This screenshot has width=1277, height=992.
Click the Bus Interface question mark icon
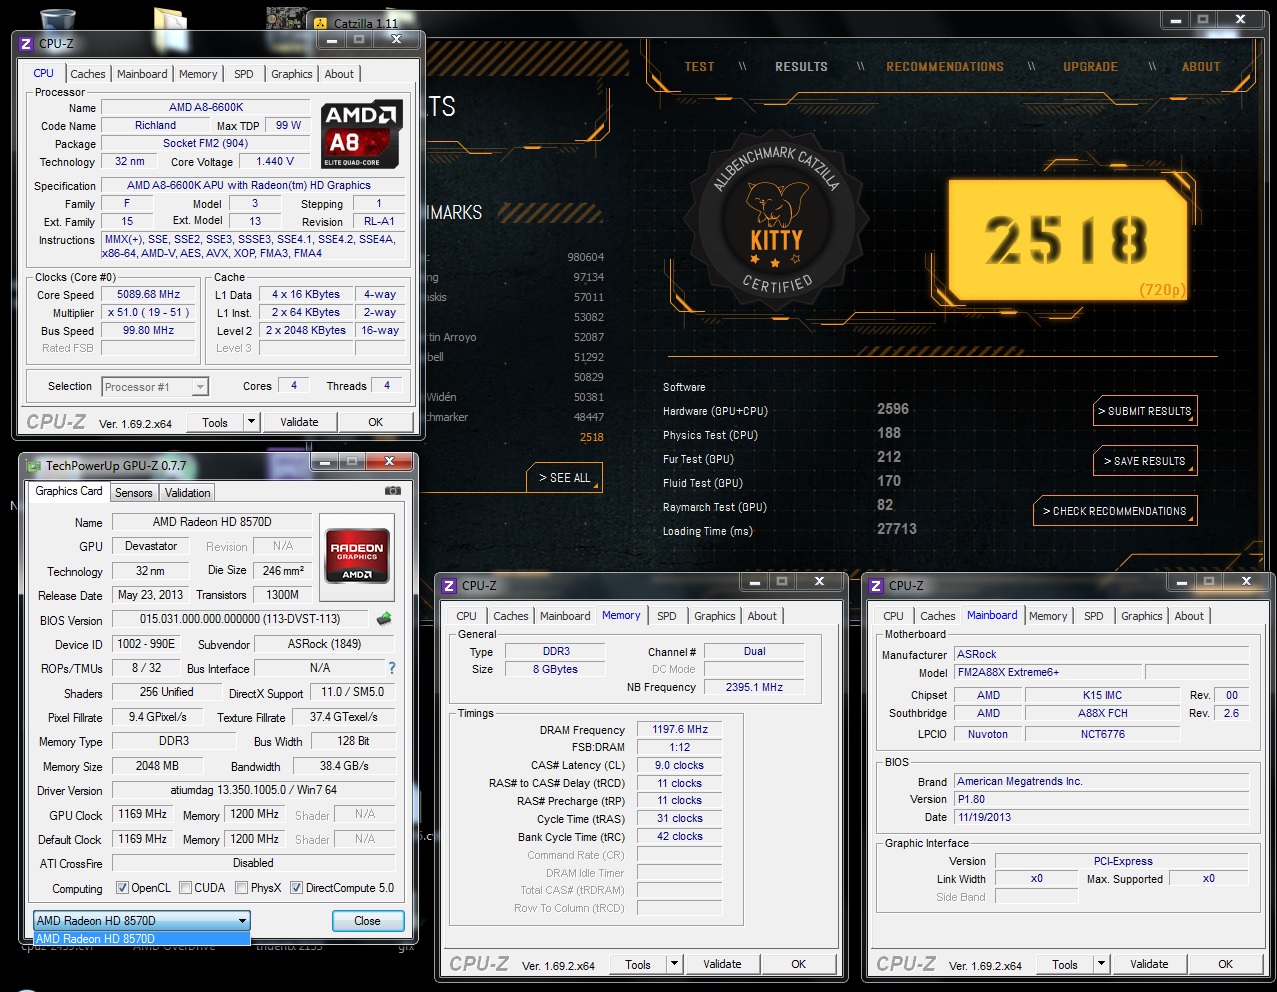[x=391, y=668]
